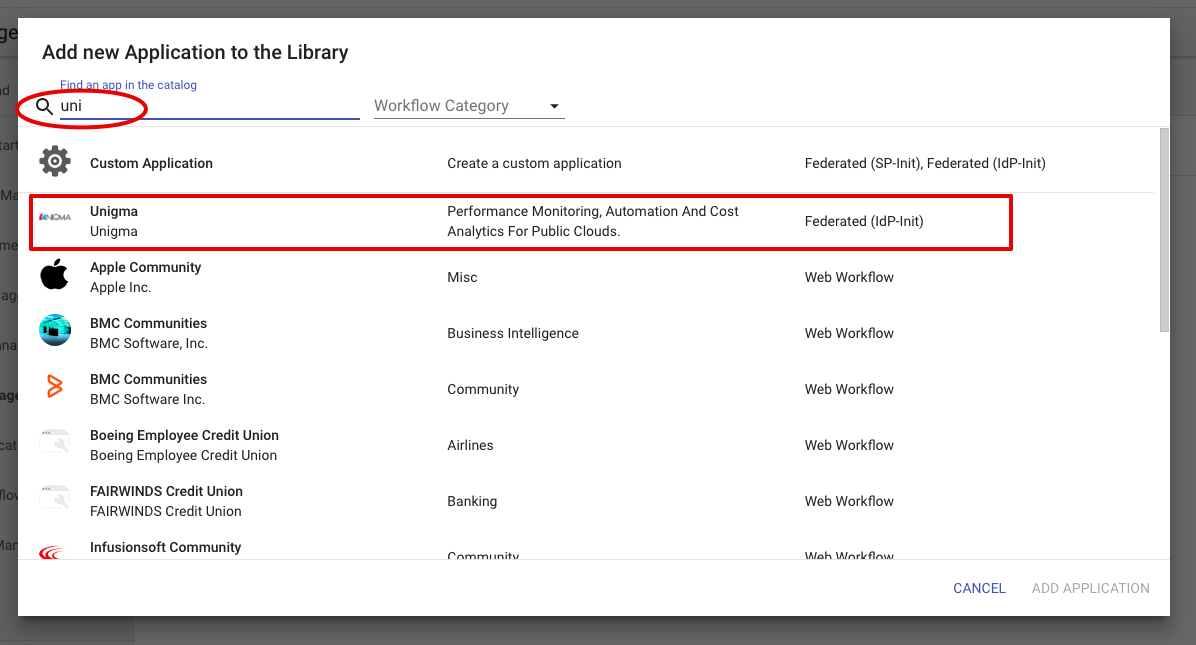Click the 'Misc' category of Apple Community

pos(462,278)
